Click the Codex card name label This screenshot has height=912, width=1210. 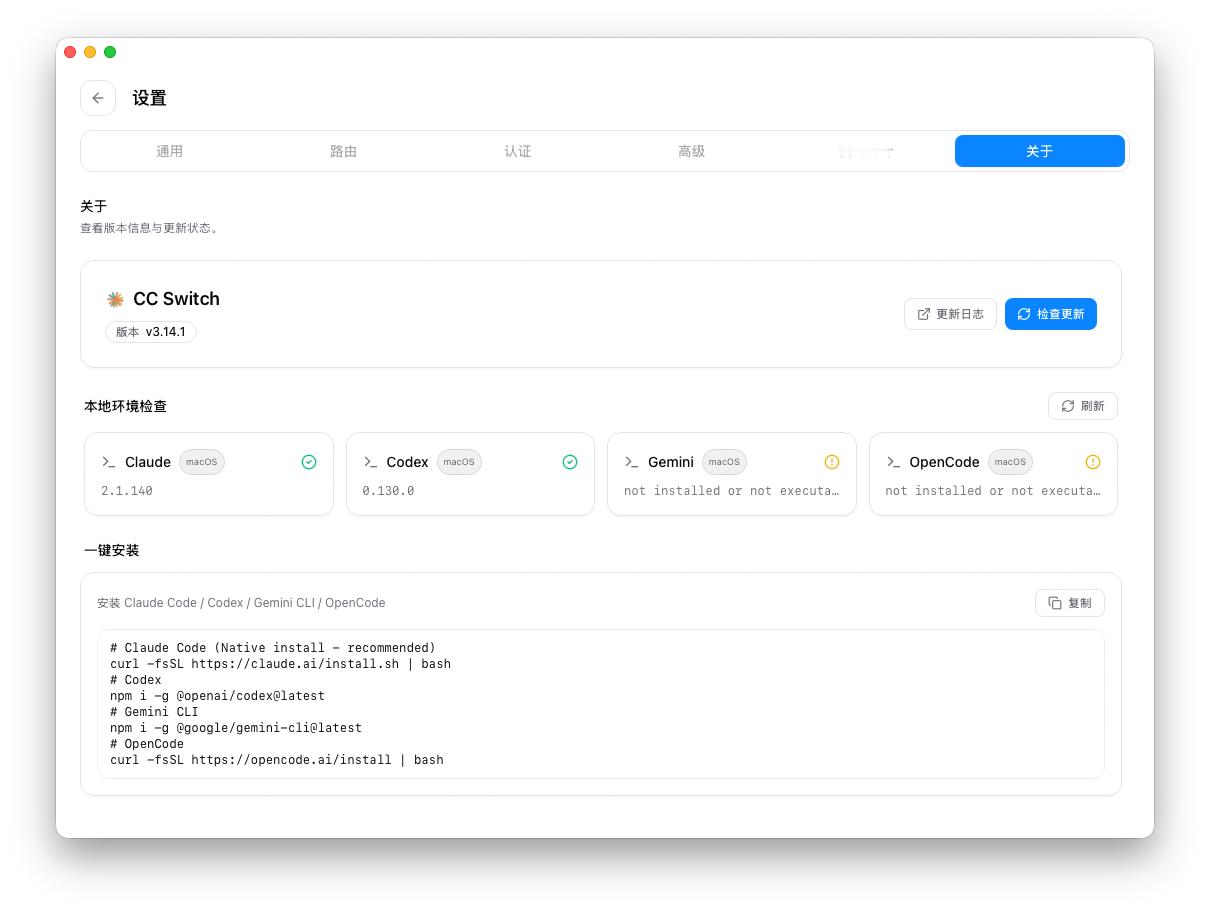407,462
